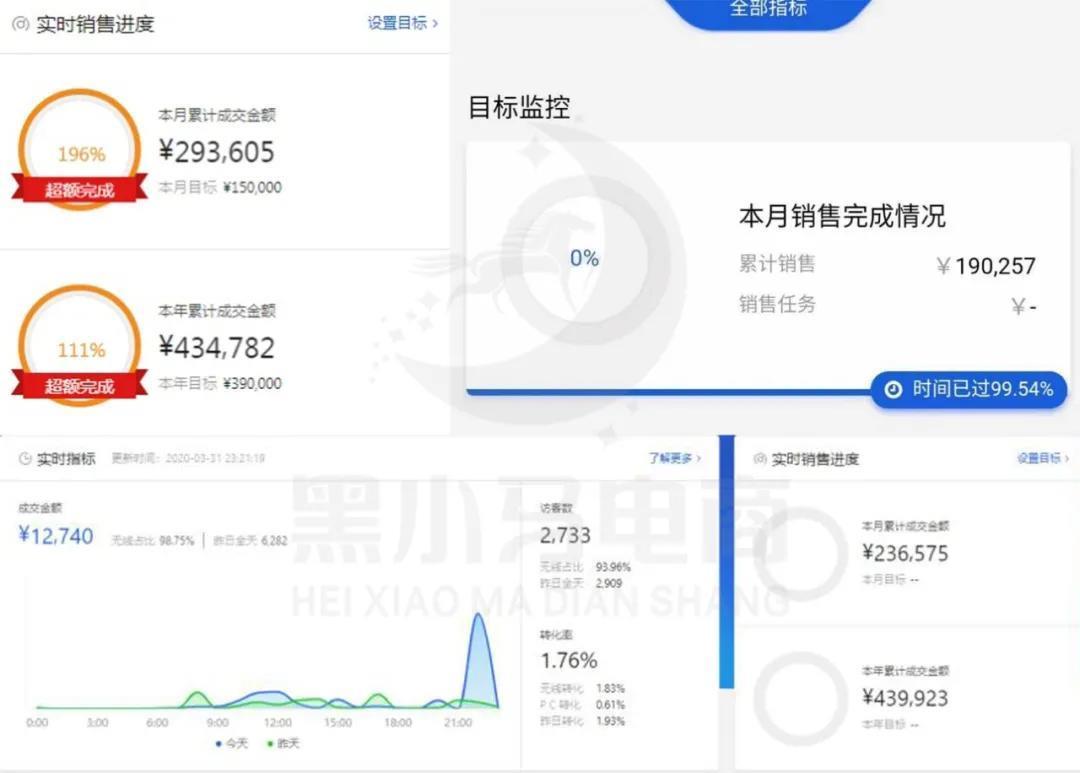Image resolution: width=1080 pixels, height=773 pixels.
Task: Toggle the 今天 series in chart legend
Action: 232,743
